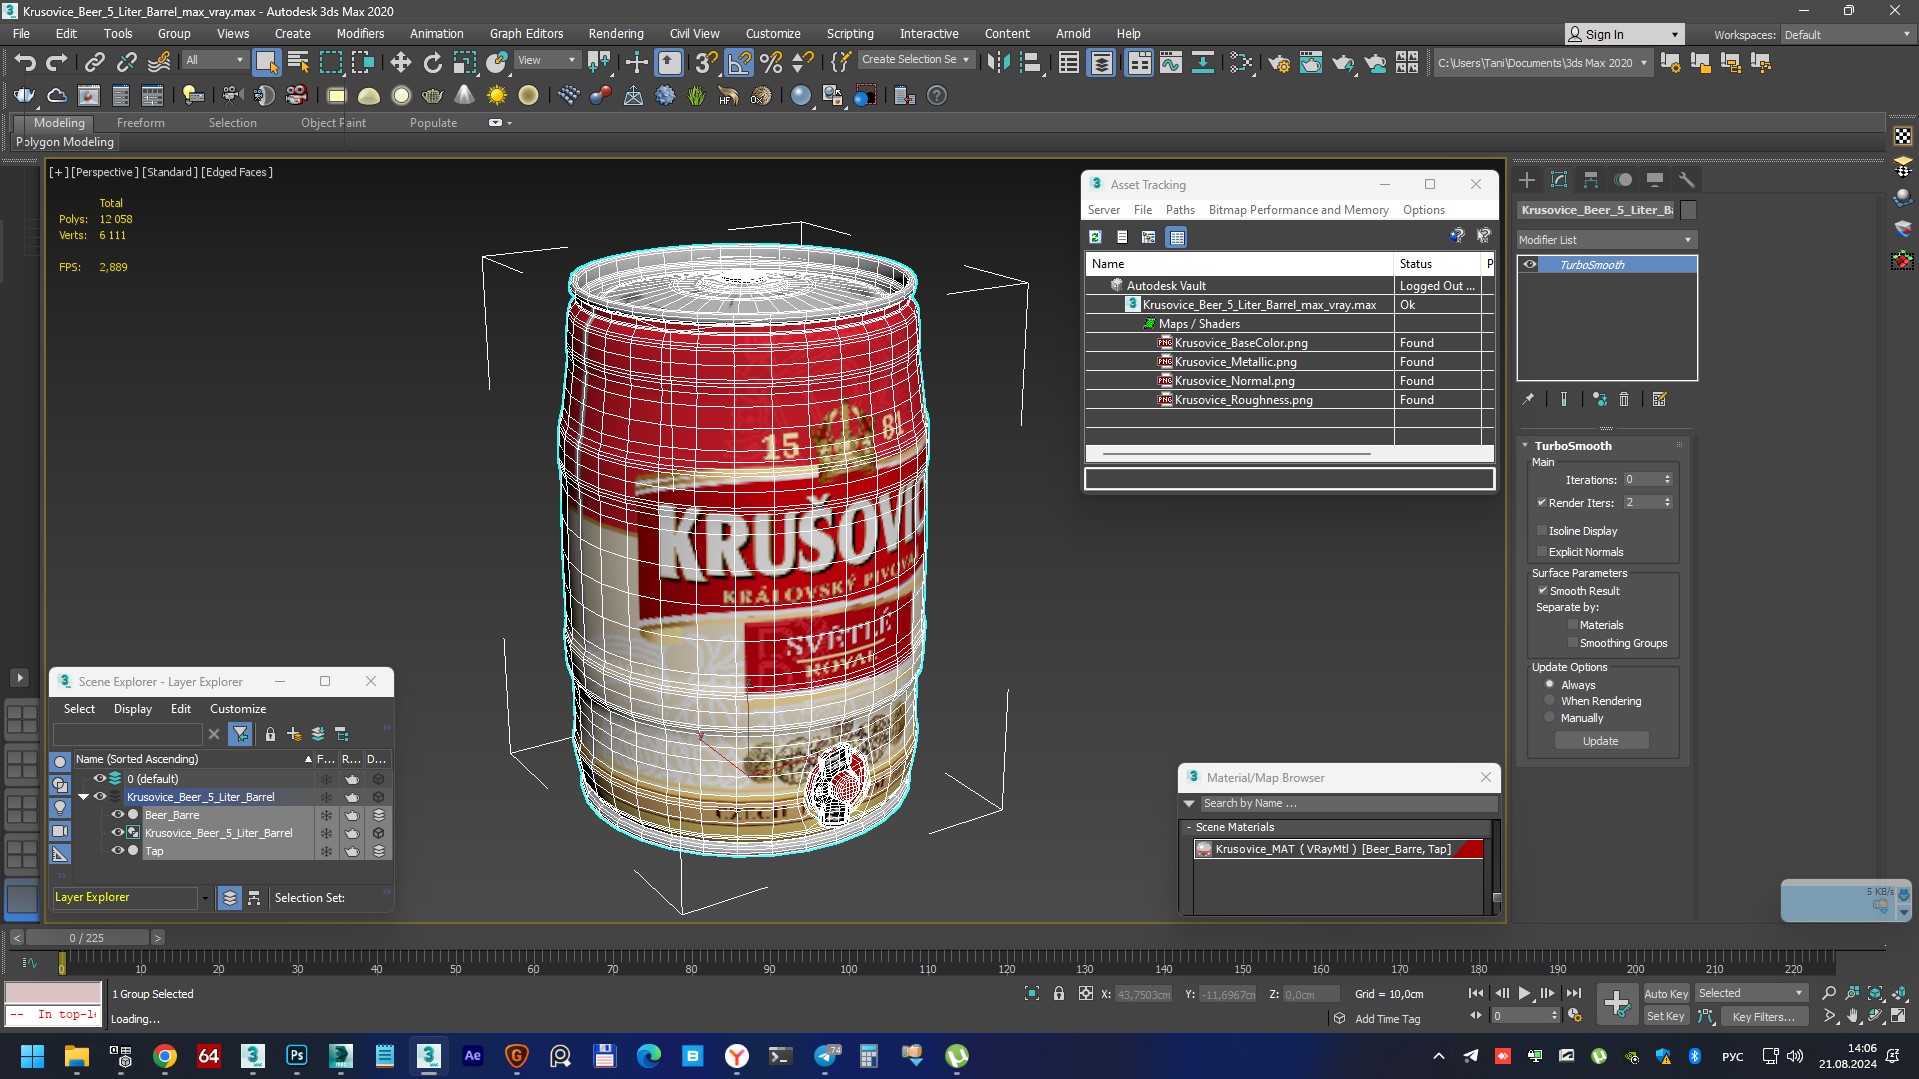This screenshot has height=1079, width=1919.
Task: Click the Play Animation button
Action: pos(1524,993)
